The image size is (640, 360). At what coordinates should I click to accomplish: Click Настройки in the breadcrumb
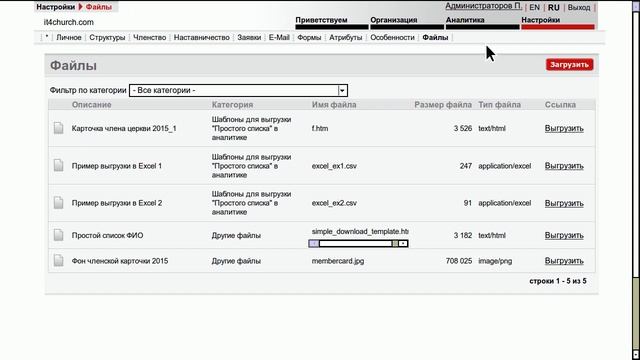point(56,7)
